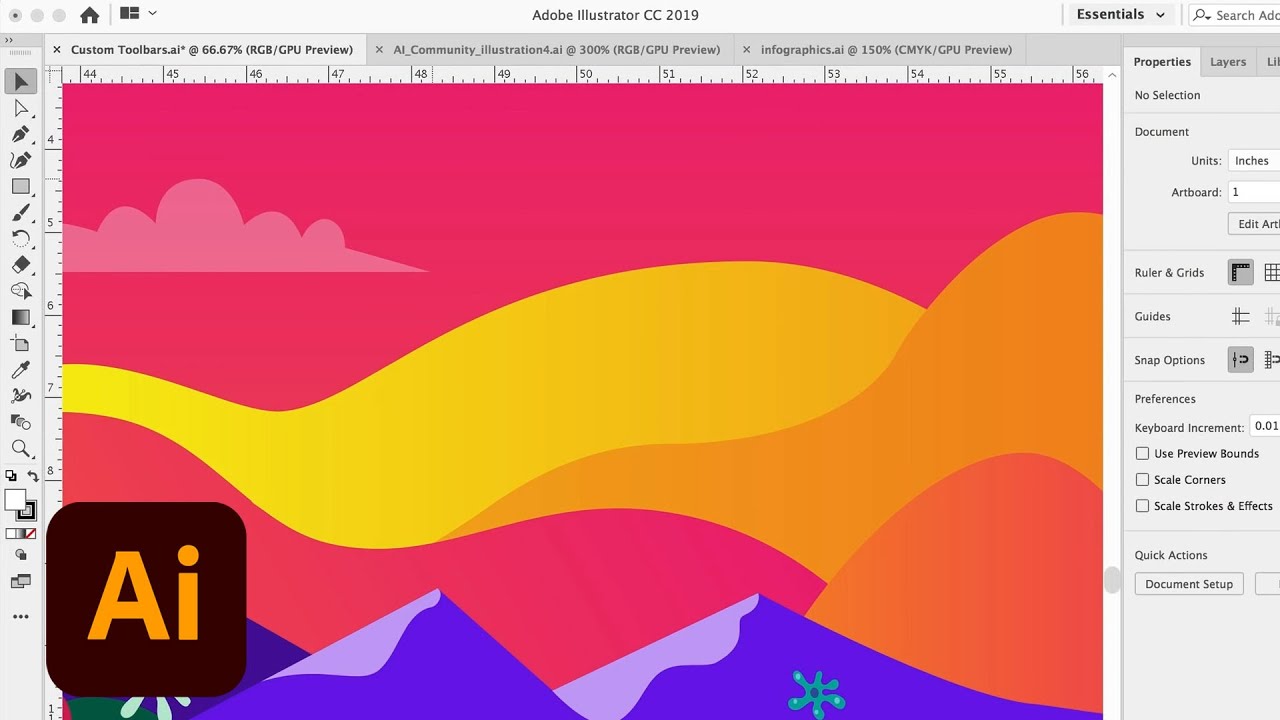Click the teal splat shape on canvas
The width and height of the screenshot is (1280, 720).
point(816,693)
